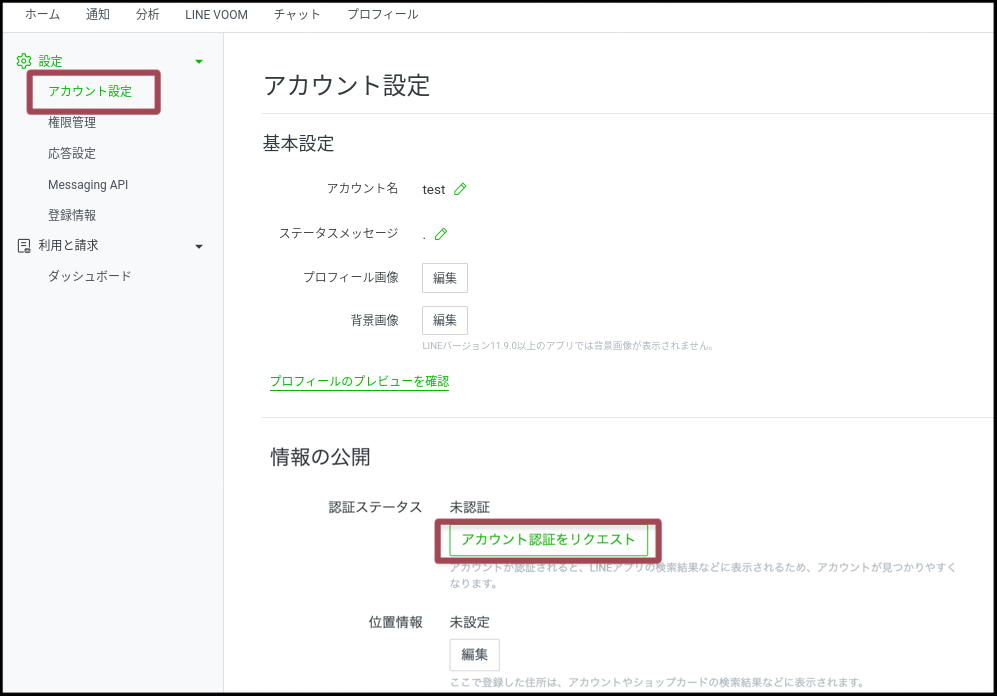Open プロフィールのプレビューを確認 link

point(359,381)
